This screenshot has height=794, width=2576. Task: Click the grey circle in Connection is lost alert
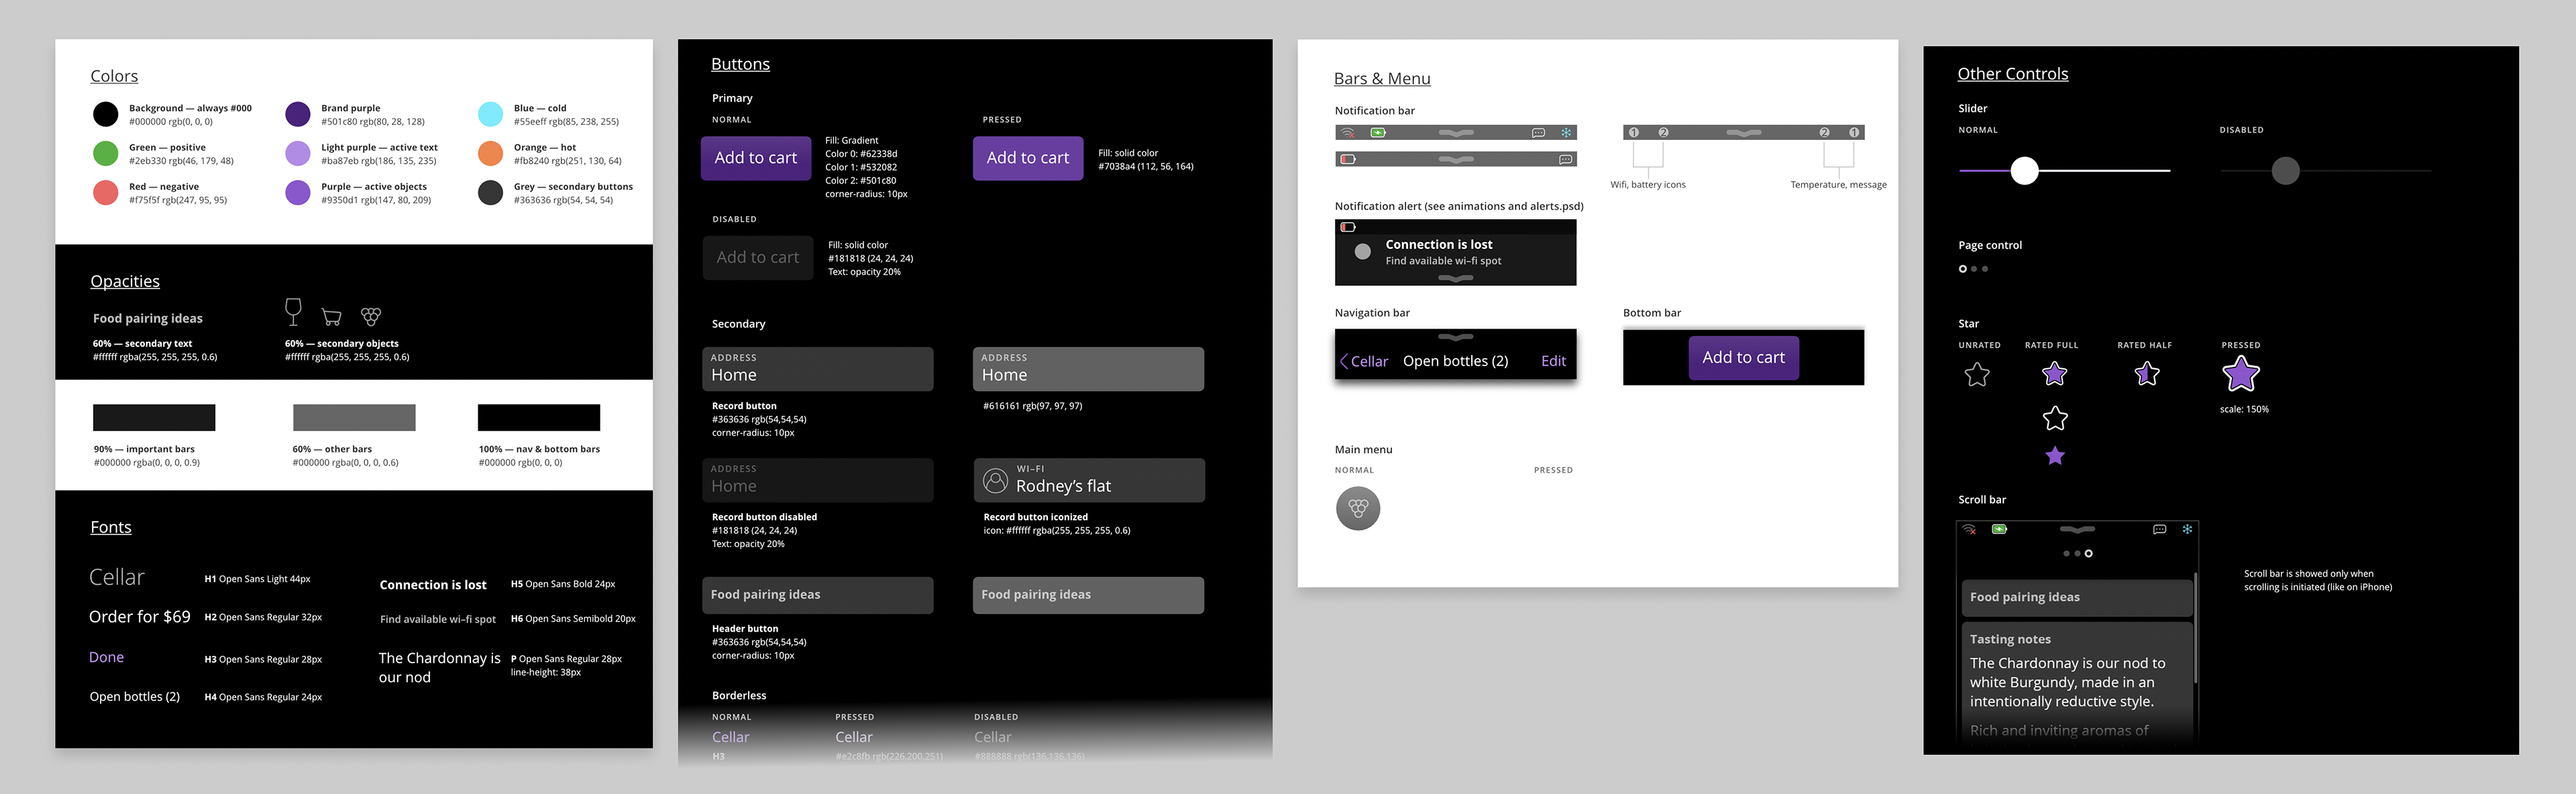(1362, 252)
